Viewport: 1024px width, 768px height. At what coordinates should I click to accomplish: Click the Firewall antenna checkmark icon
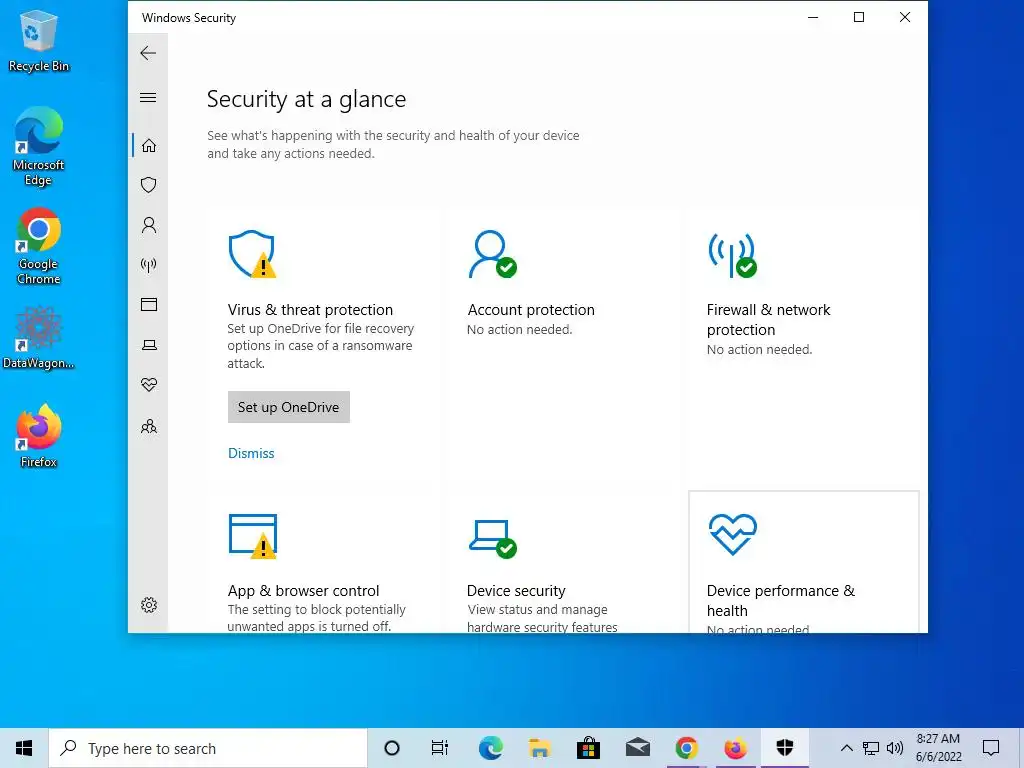(x=732, y=255)
